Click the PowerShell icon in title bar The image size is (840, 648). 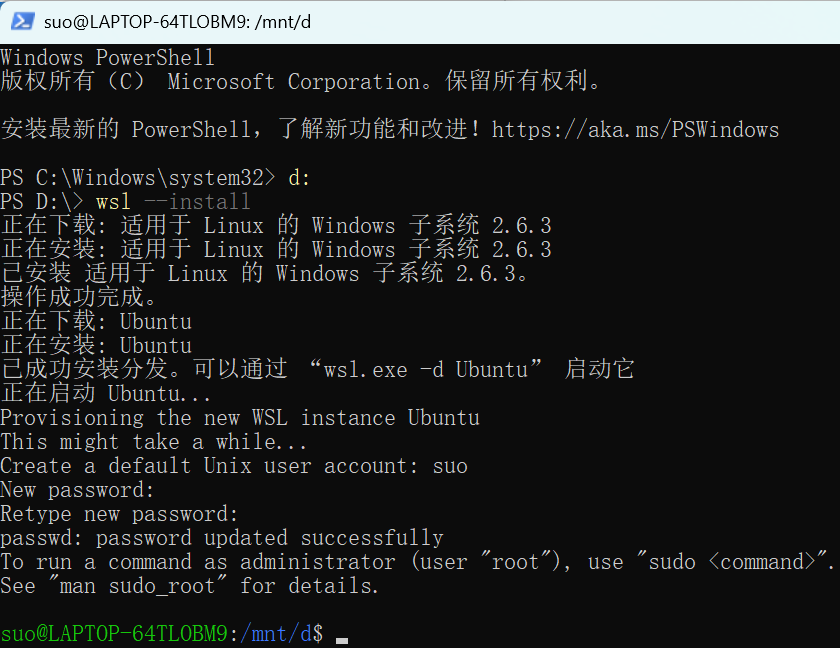[22, 21]
